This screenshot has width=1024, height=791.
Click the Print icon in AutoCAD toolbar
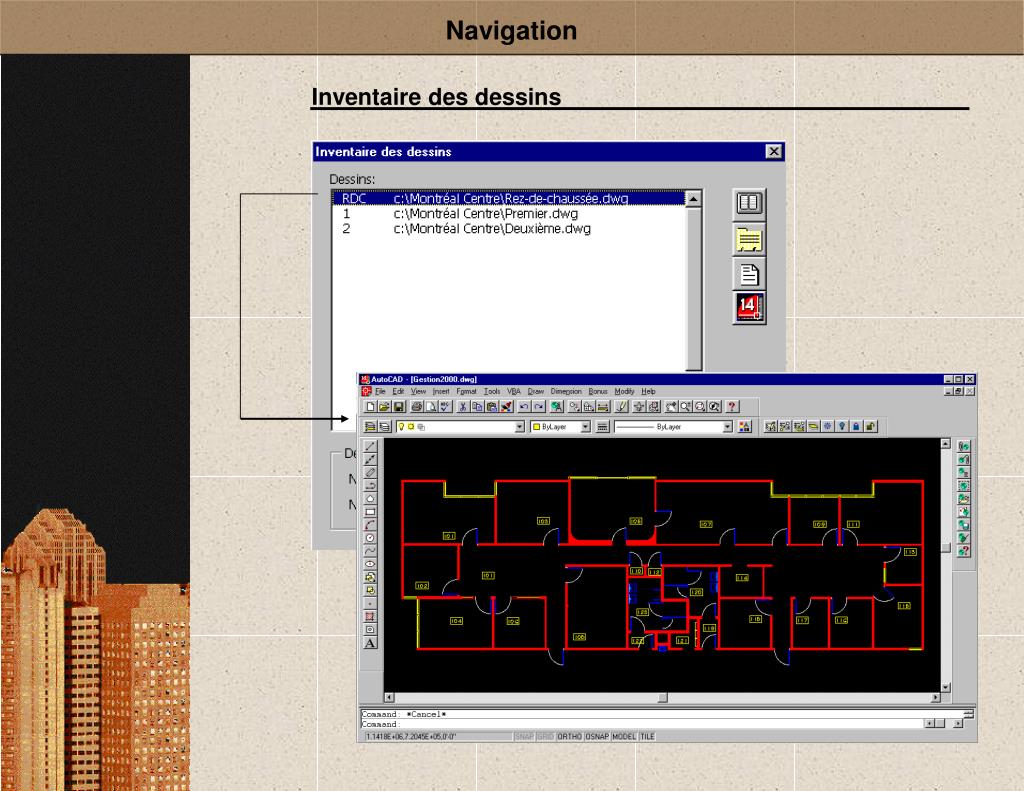[x=417, y=406]
